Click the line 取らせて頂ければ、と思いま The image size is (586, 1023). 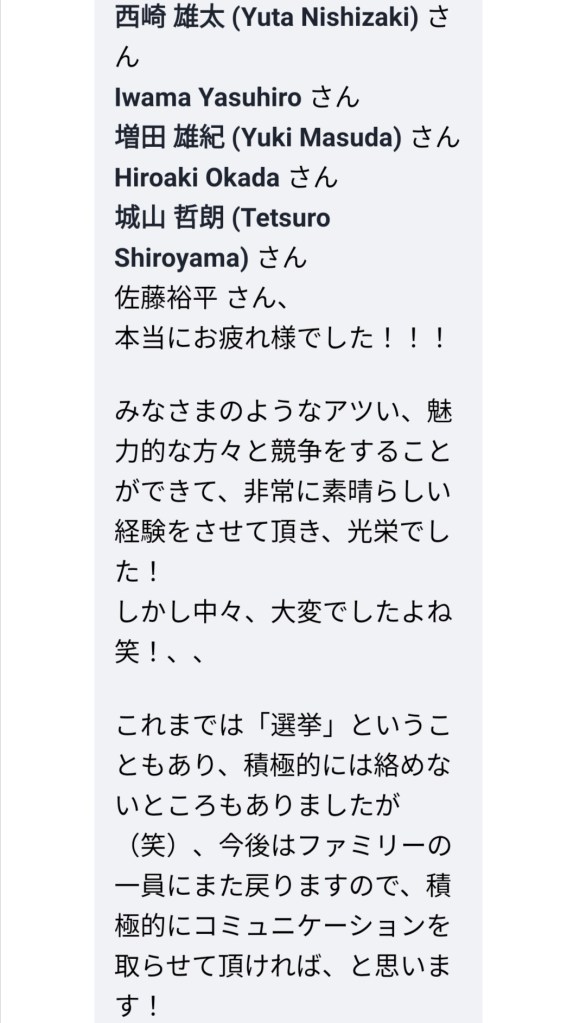[x=283, y=965]
